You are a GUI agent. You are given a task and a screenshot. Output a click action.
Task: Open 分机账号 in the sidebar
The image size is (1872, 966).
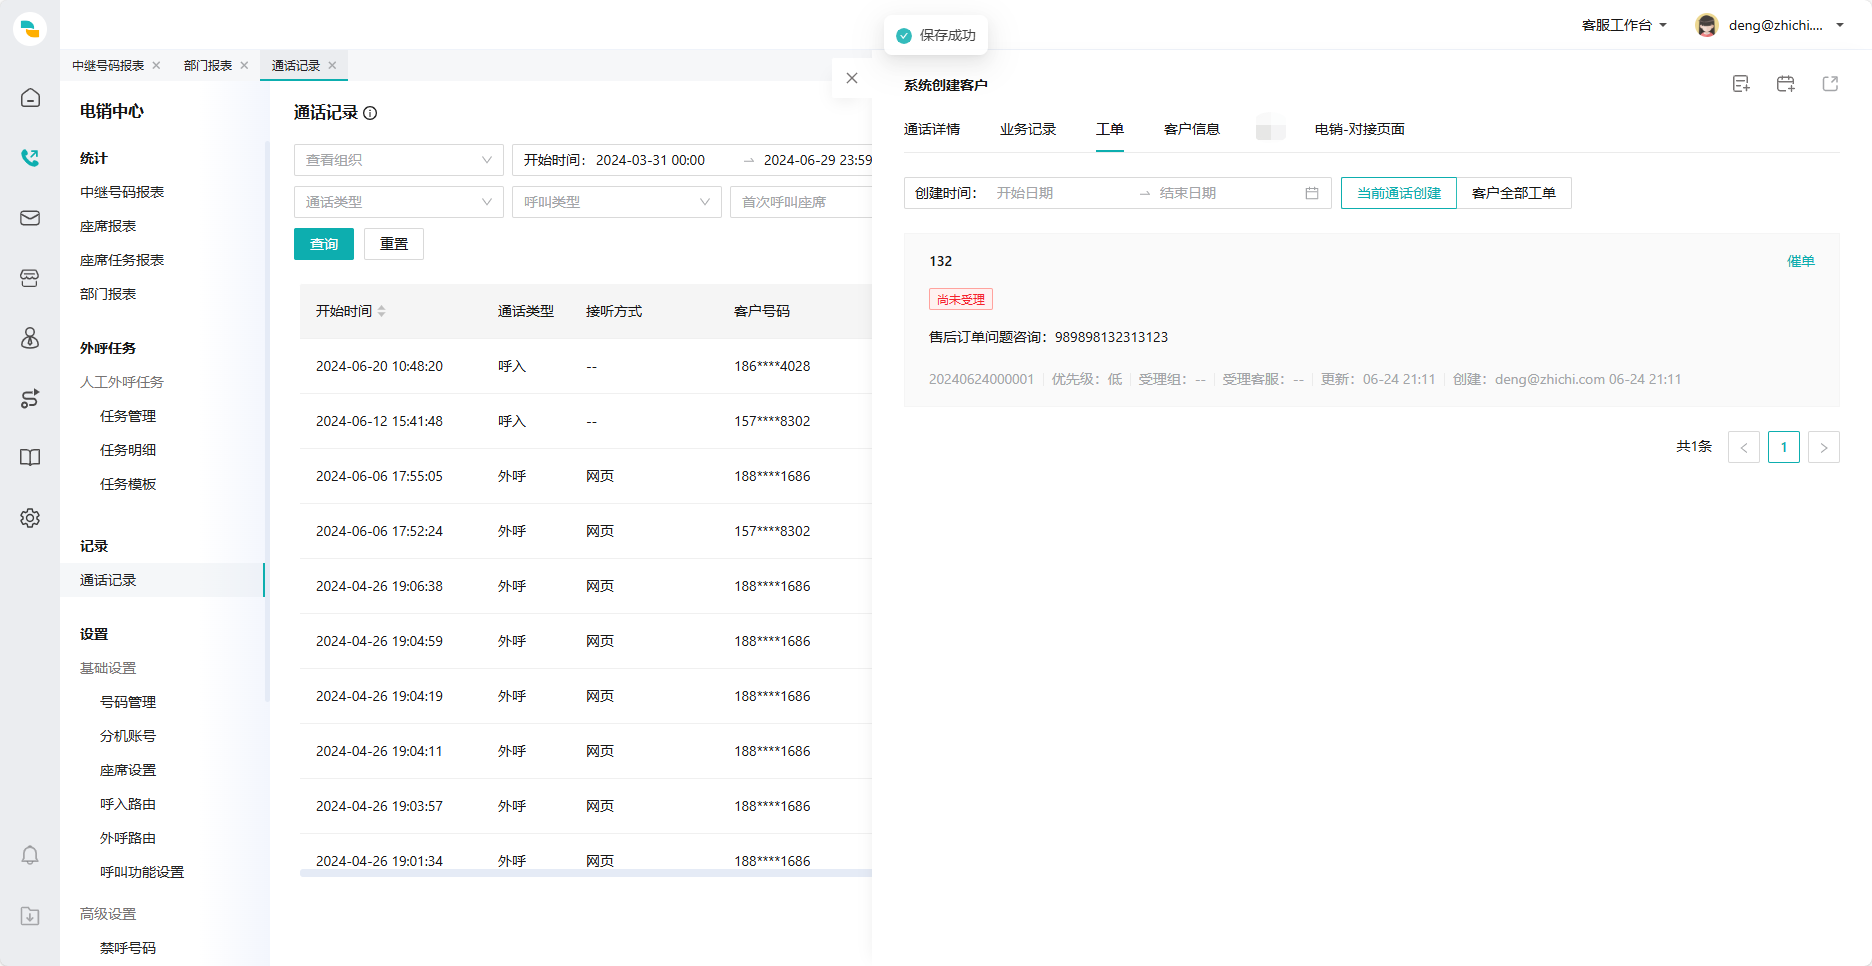128,736
